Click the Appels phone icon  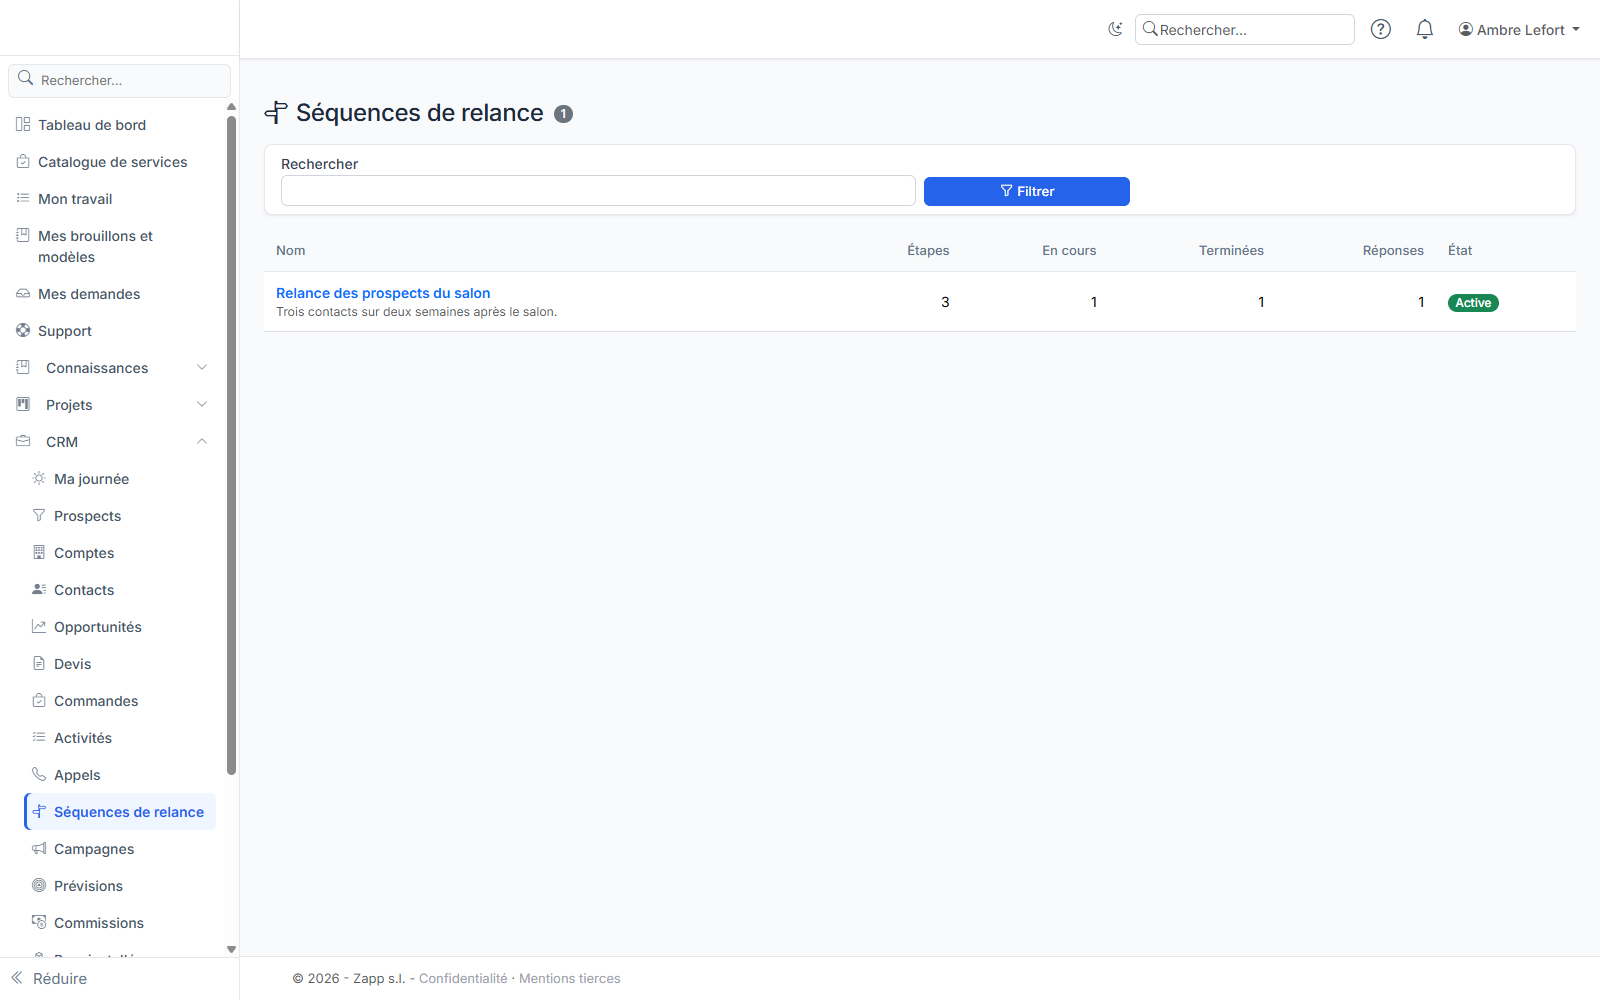point(39,774)
